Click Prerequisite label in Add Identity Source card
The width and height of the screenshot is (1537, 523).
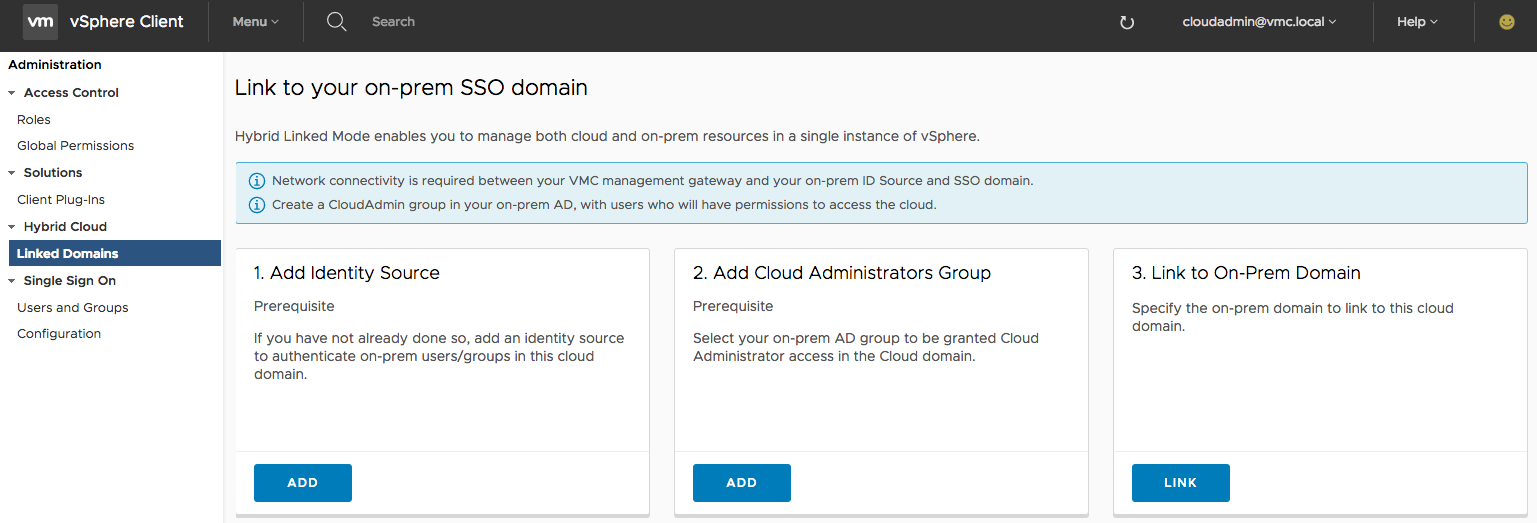coord(294,306)
